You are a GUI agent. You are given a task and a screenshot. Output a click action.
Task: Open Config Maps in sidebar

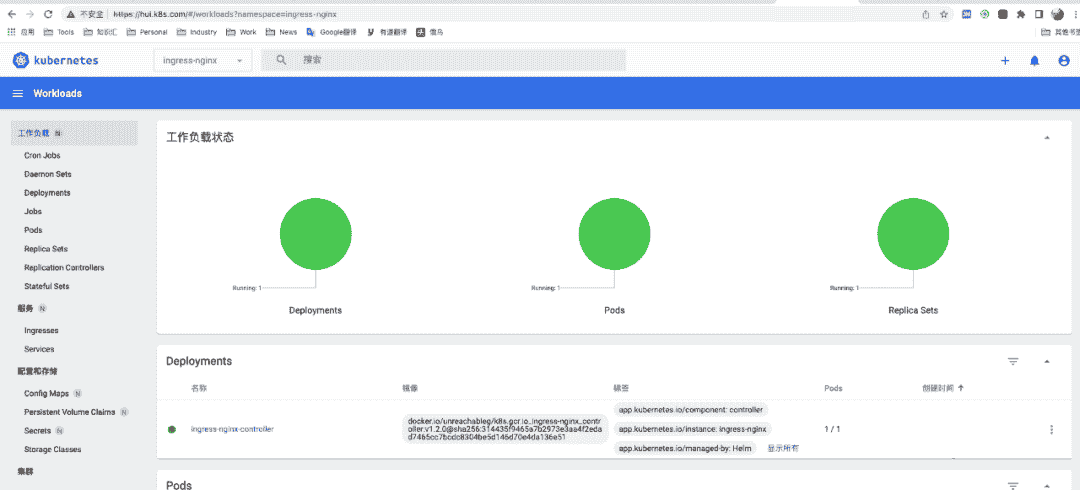46,393
